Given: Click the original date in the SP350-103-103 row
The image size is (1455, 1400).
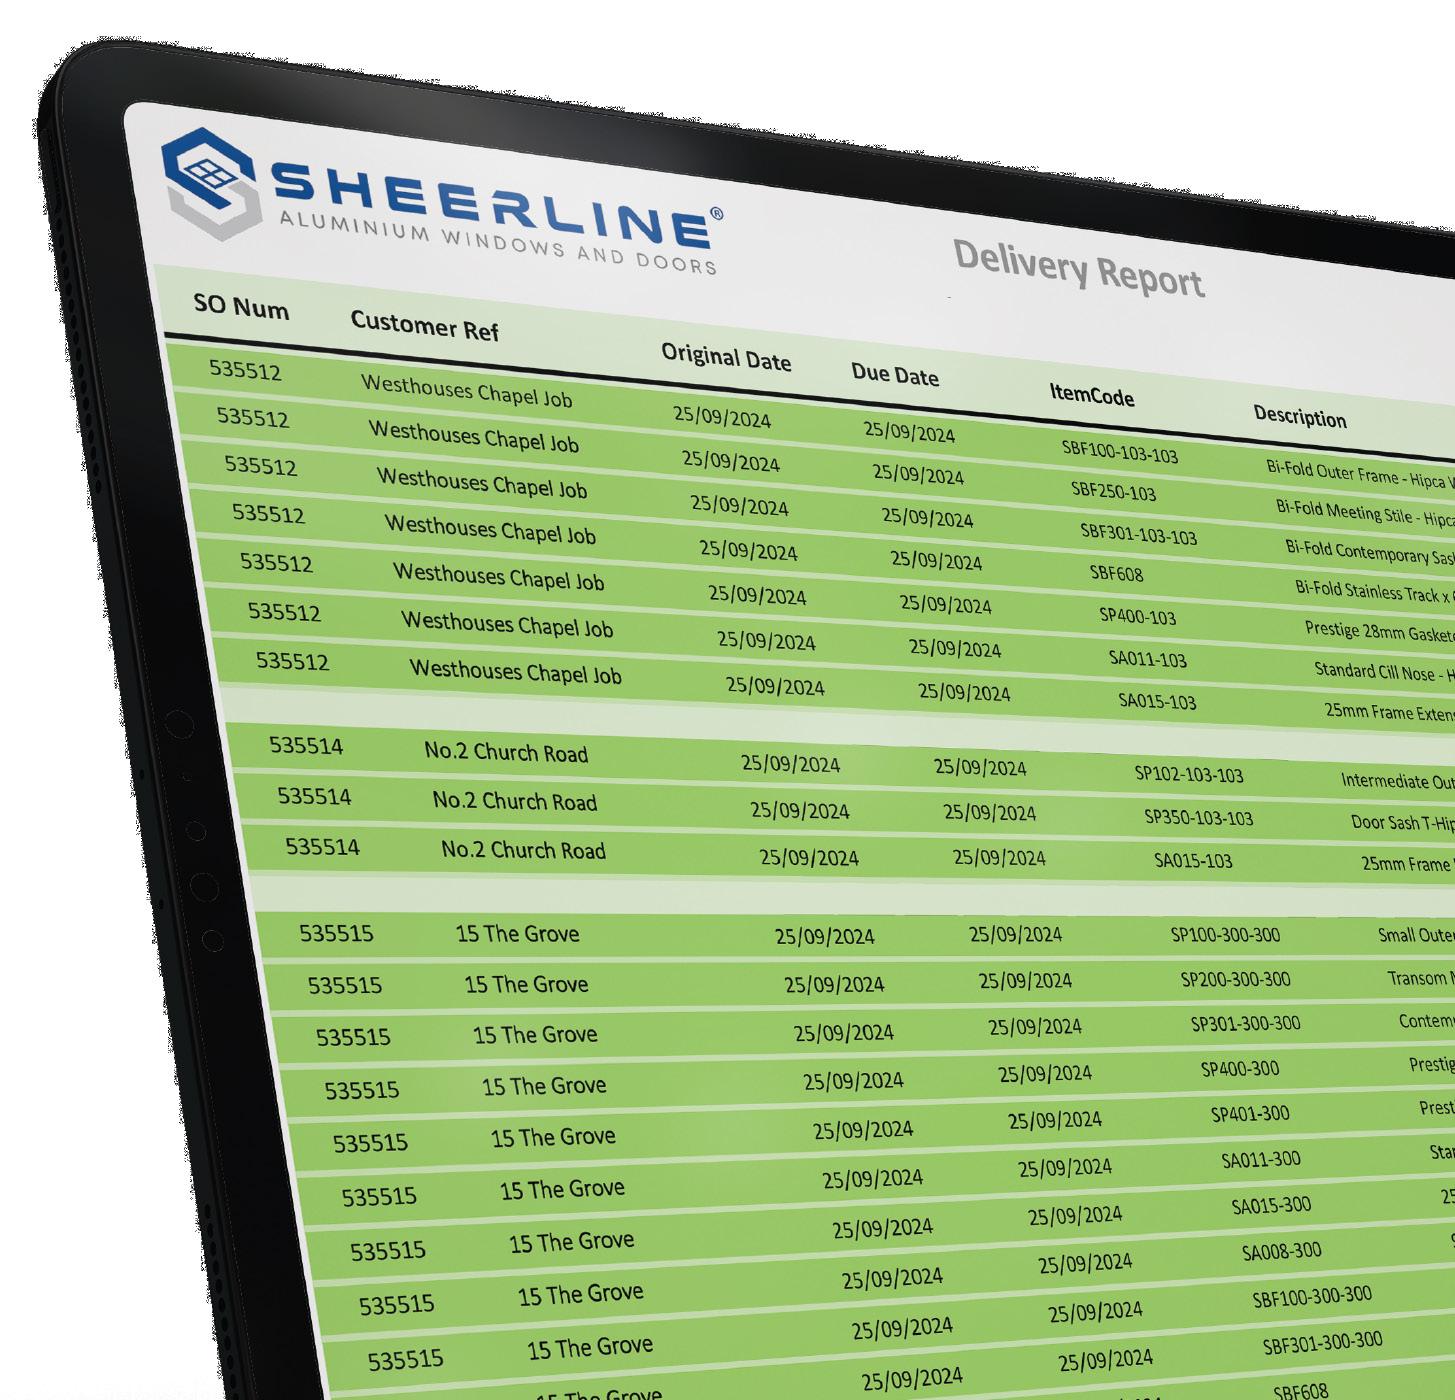Looking at the screenshot, I should click(800, 810).
